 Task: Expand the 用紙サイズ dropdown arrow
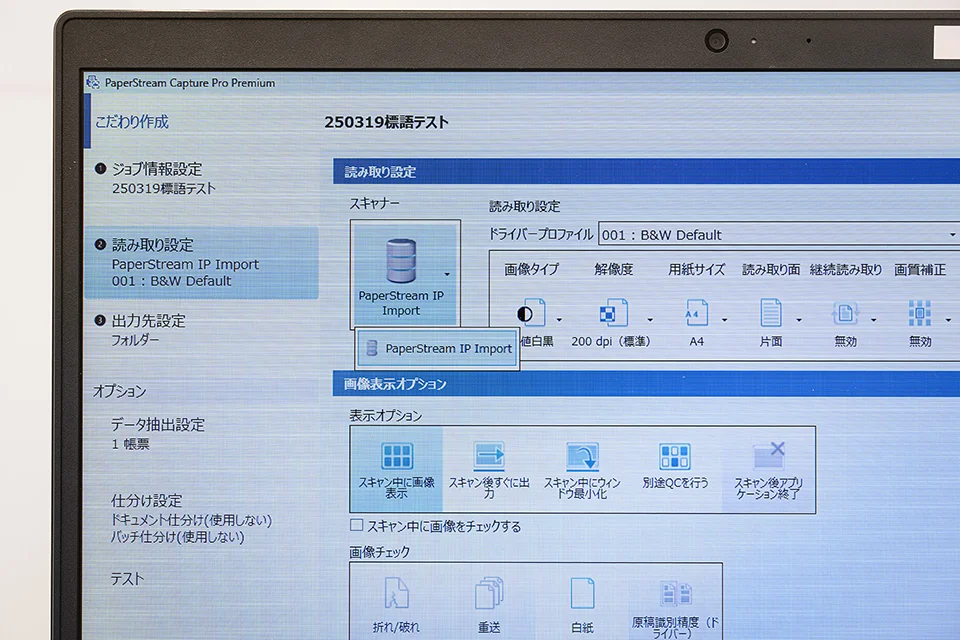(724, 320)
